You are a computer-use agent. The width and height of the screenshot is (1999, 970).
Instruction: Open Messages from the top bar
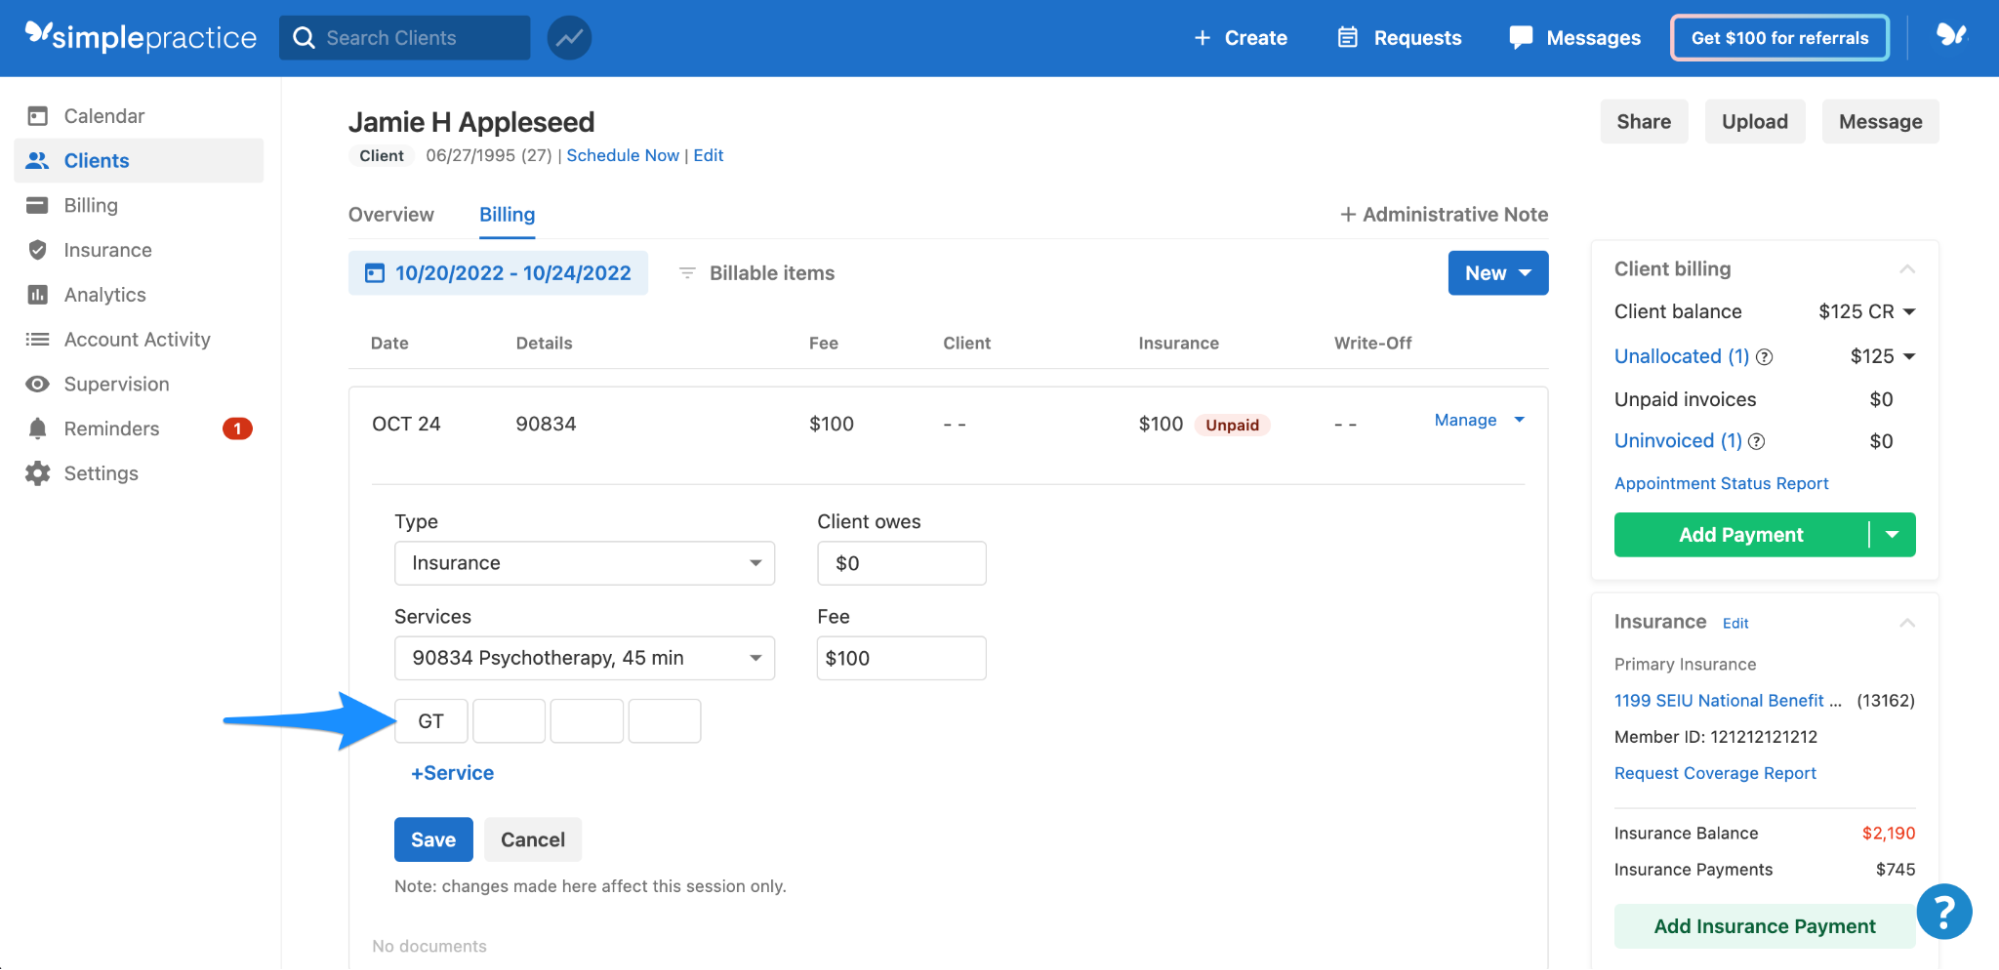pos(1575,38)
